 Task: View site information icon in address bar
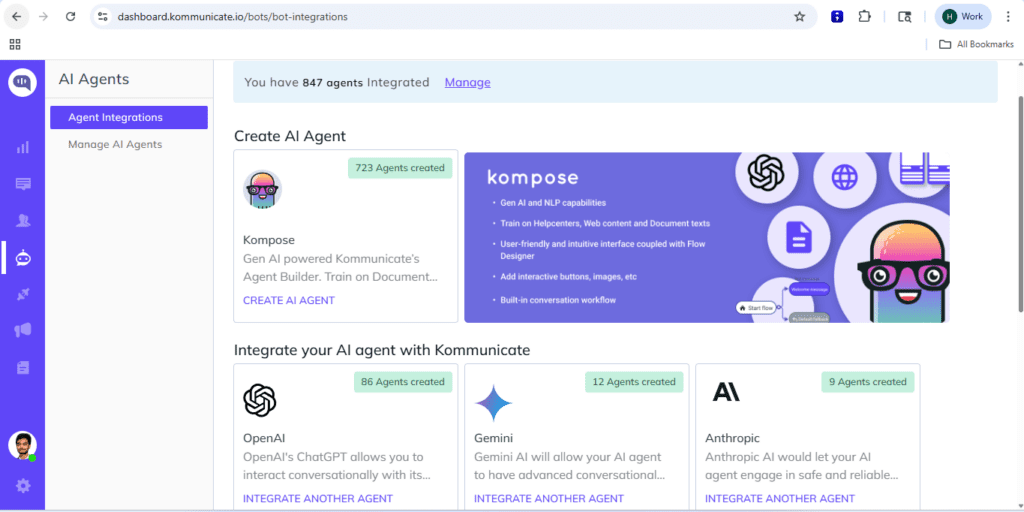103,17
